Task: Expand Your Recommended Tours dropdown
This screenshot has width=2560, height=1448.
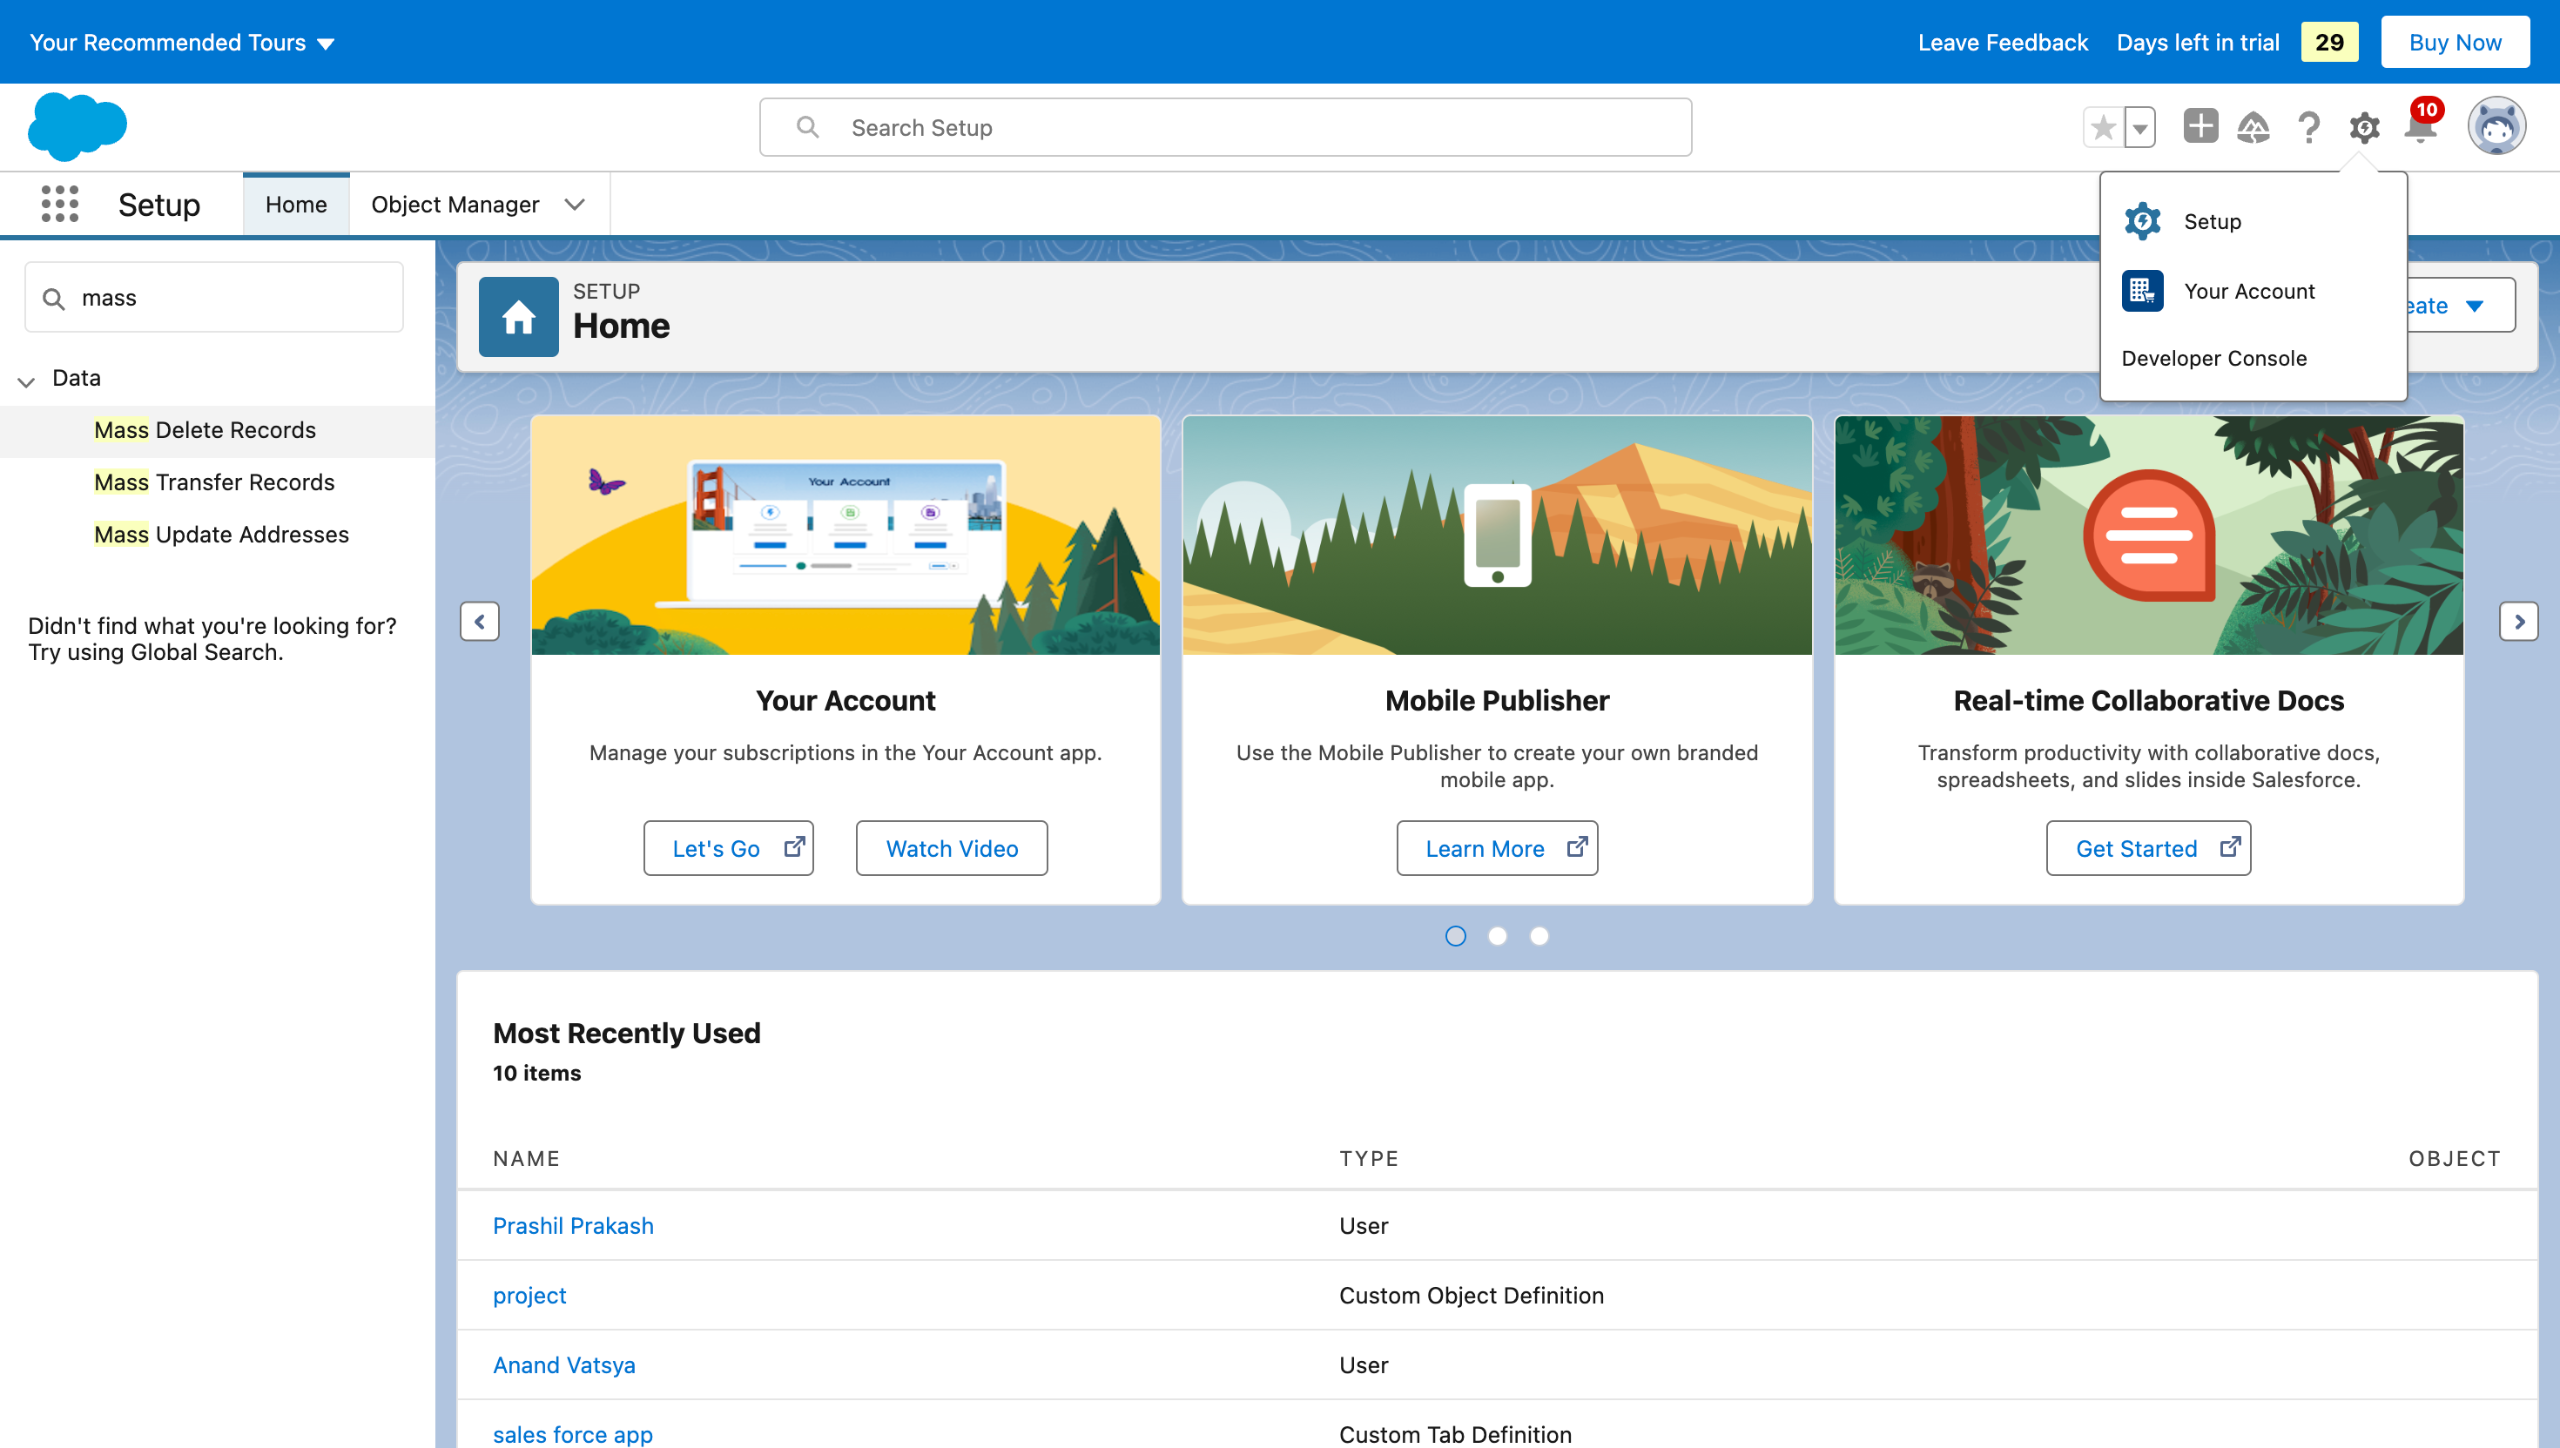Action: (x=182, y=42)
